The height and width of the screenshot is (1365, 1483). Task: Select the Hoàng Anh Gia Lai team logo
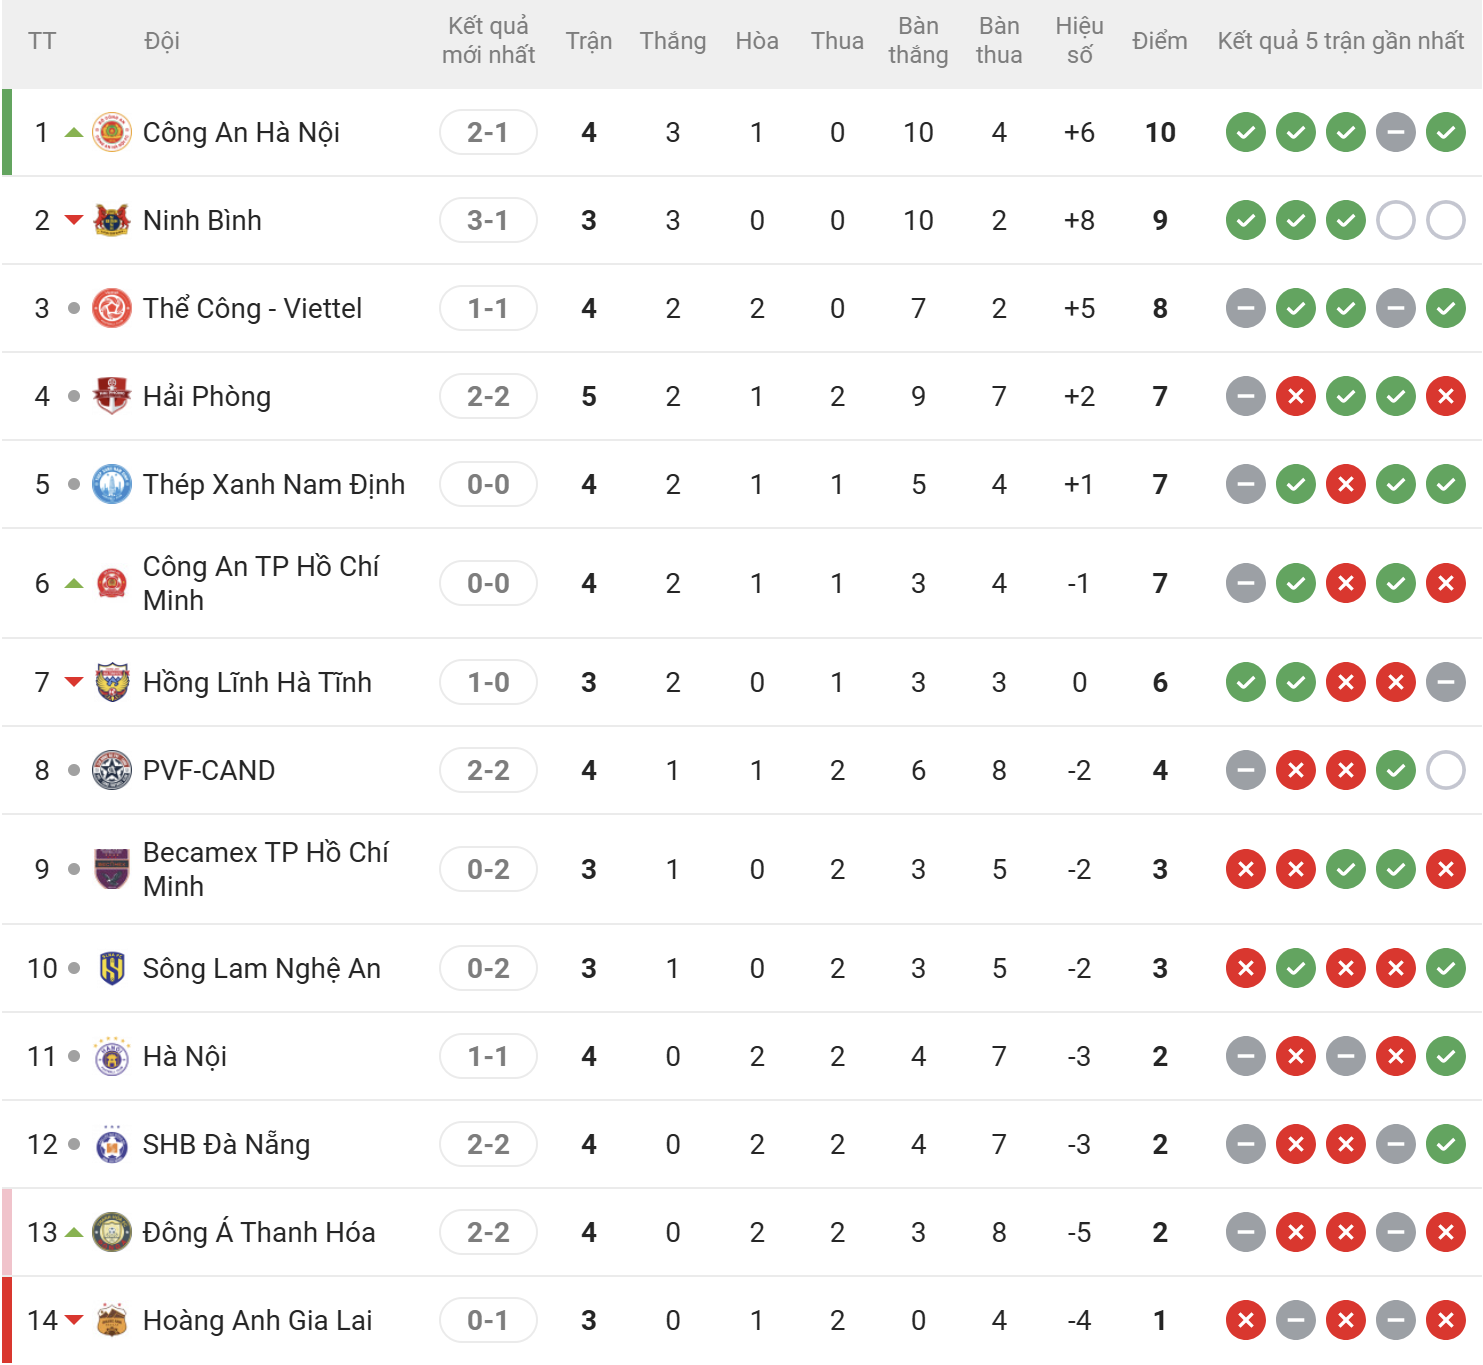tap(112, 1320)
